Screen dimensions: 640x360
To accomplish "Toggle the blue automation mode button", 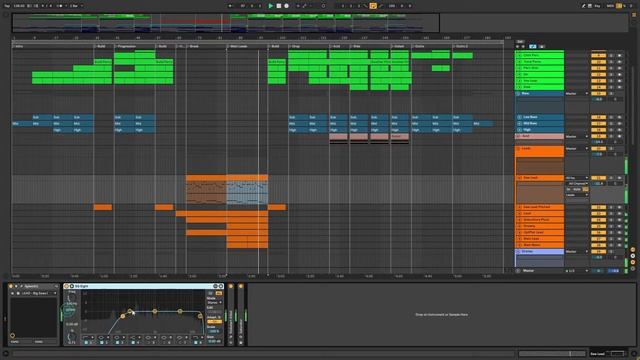I will point(533,47).
